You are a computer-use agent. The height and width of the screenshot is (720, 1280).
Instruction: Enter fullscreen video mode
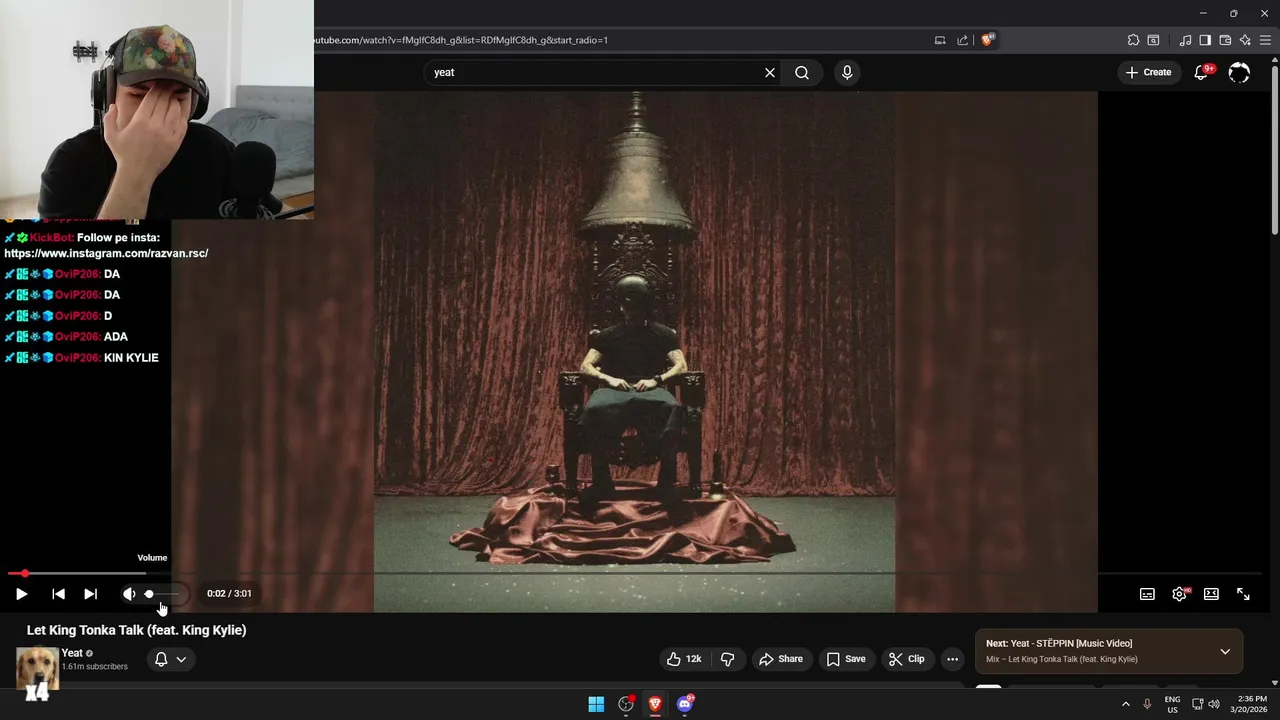point(1243,594)
